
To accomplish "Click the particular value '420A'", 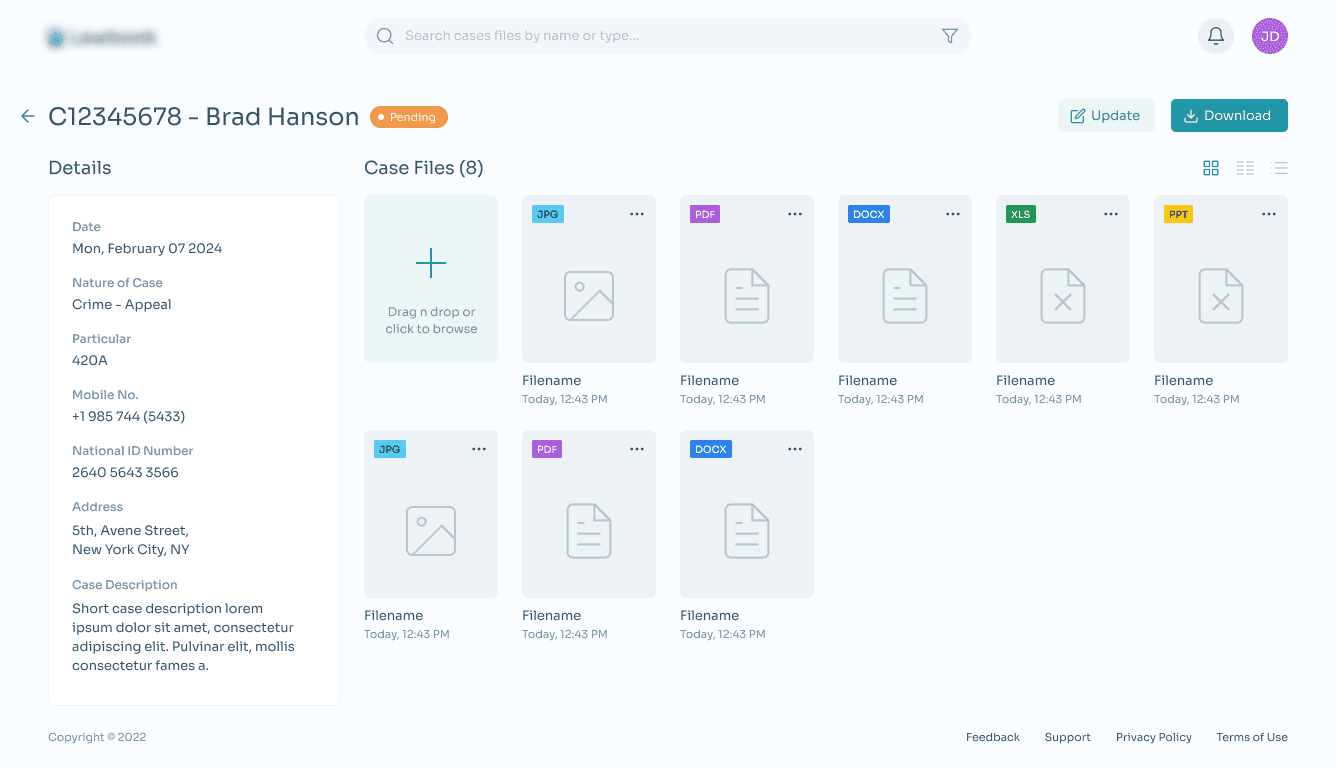I will [x=90, y=360].
